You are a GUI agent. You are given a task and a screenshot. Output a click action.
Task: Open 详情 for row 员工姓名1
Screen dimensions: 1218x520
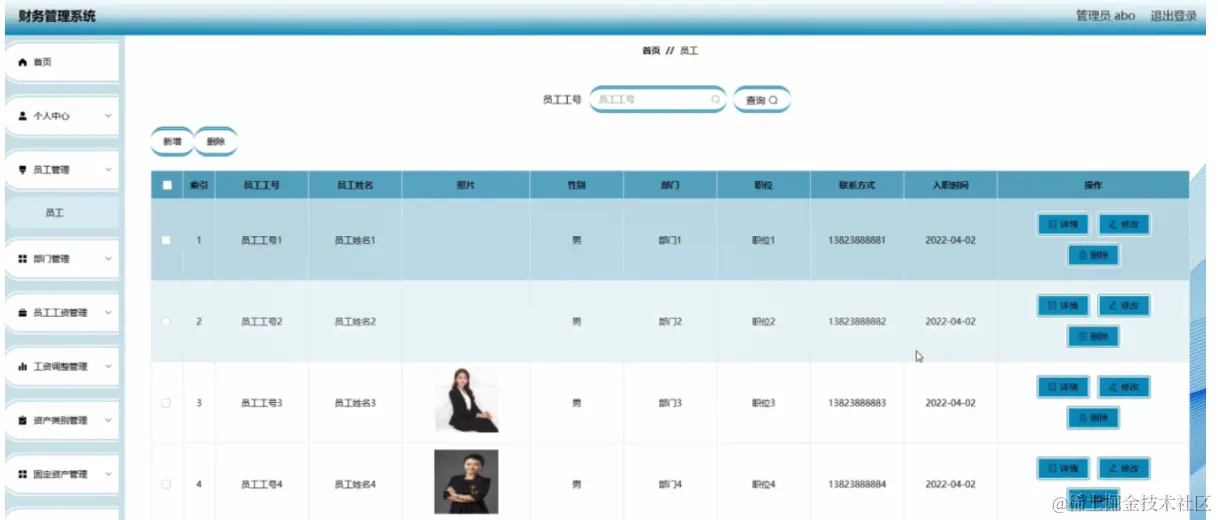click(1062, 224)
